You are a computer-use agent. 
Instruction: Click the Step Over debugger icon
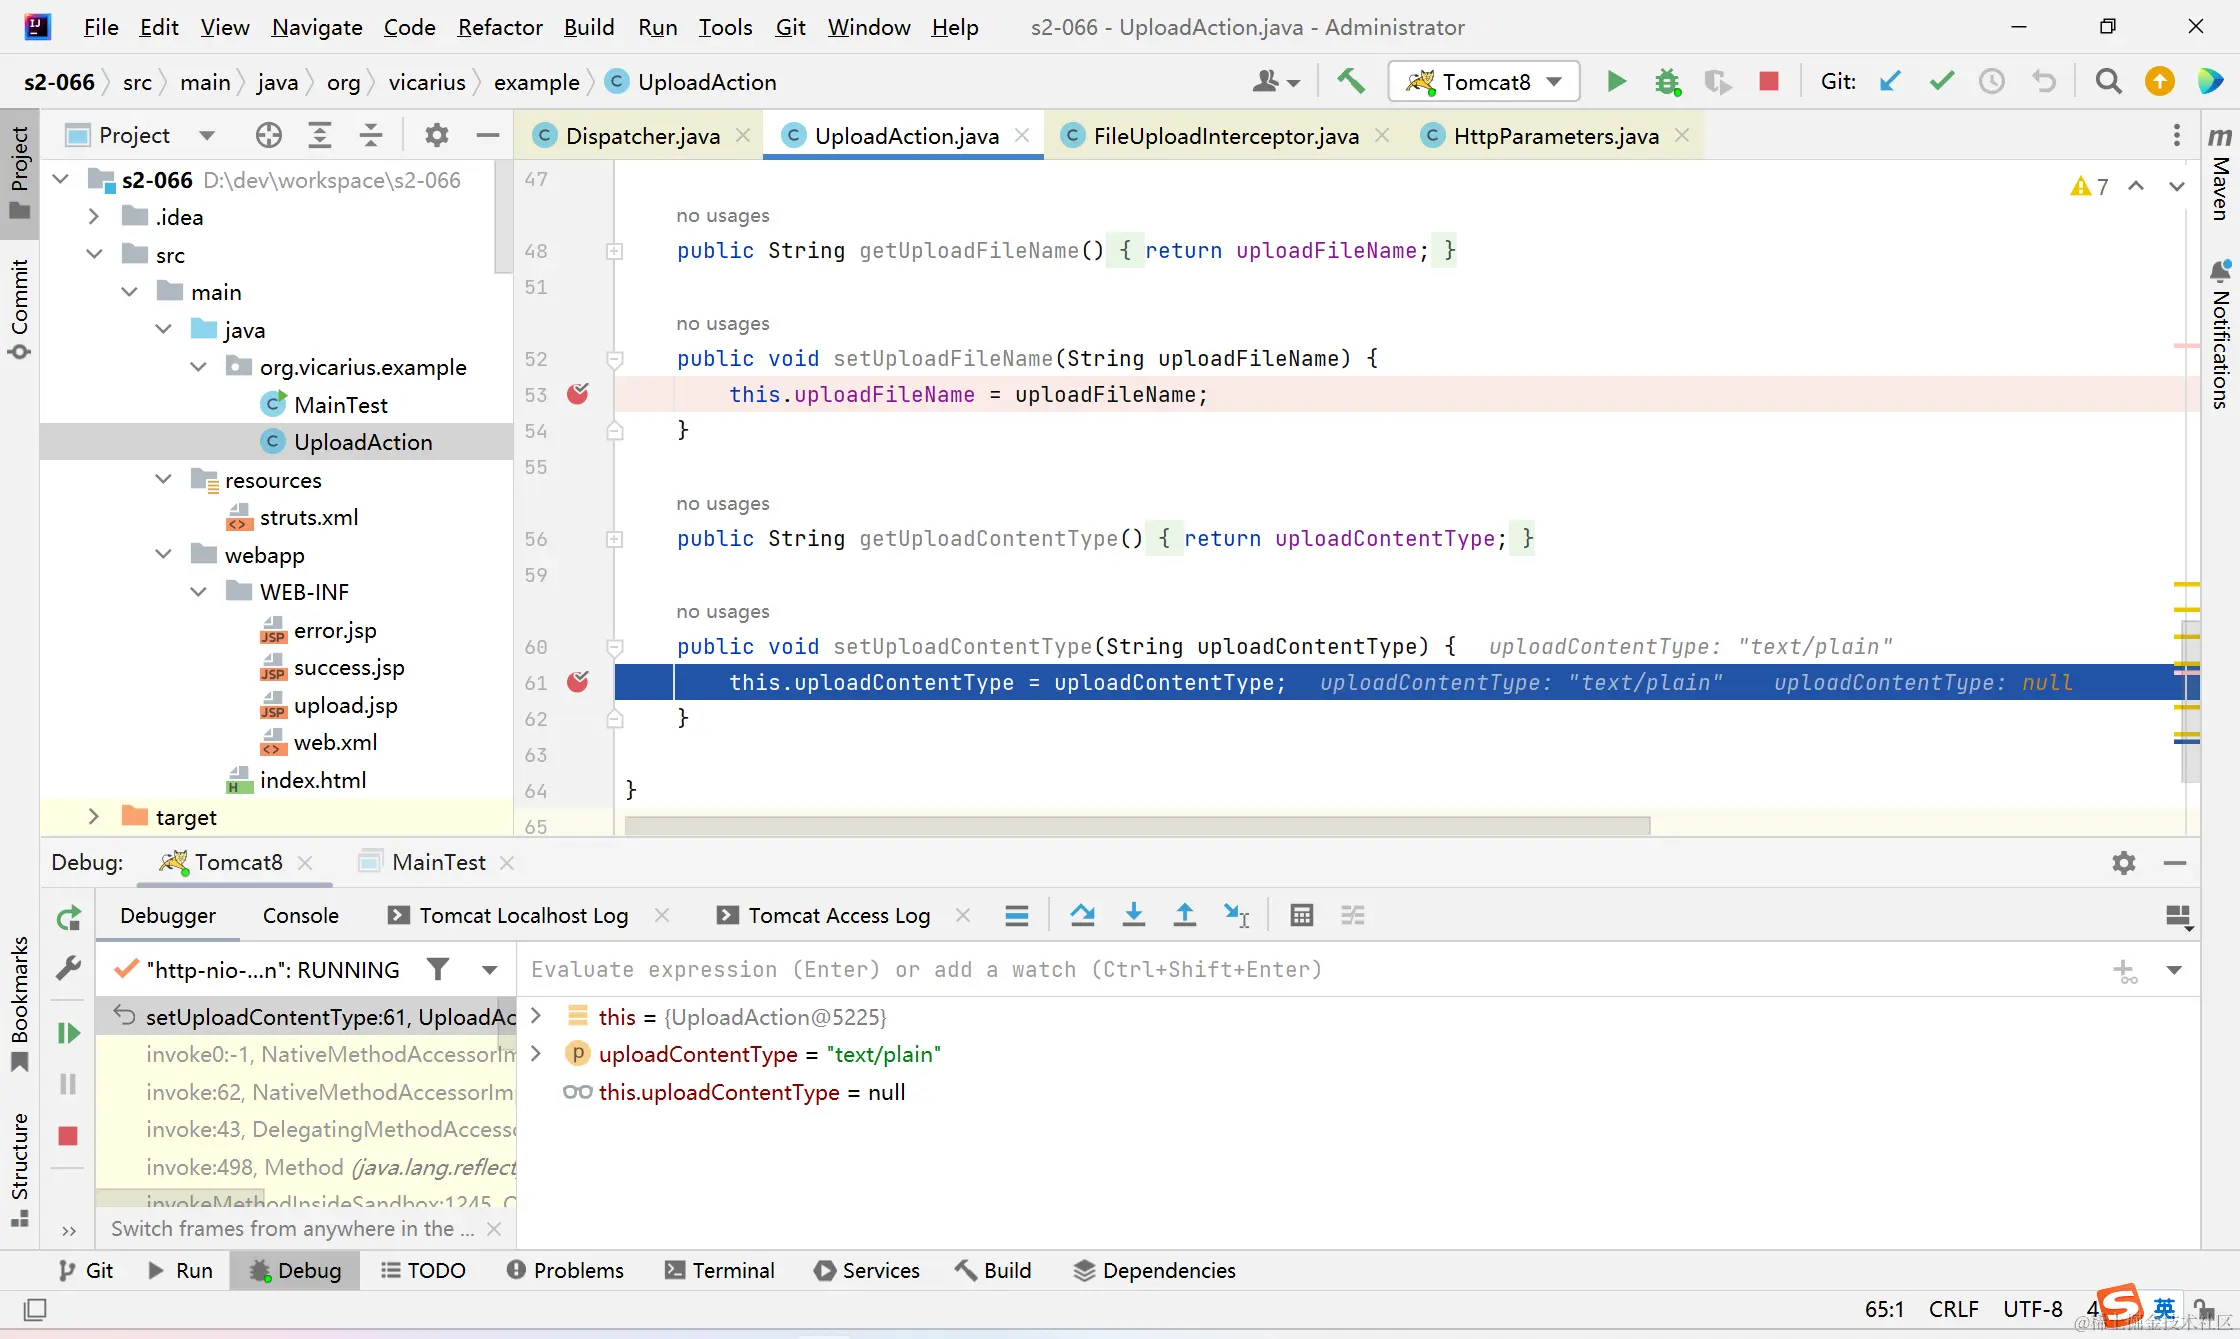pos(1082,915)
